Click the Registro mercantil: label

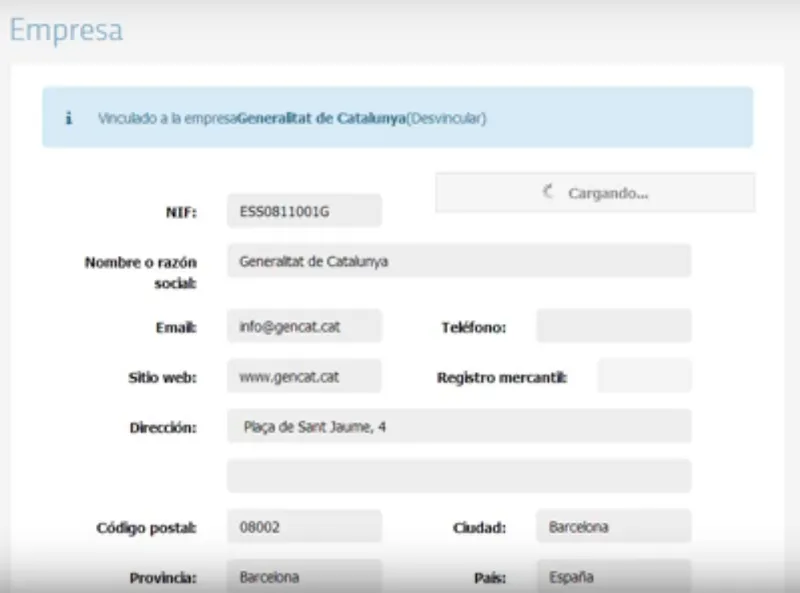tap(502, 377)
